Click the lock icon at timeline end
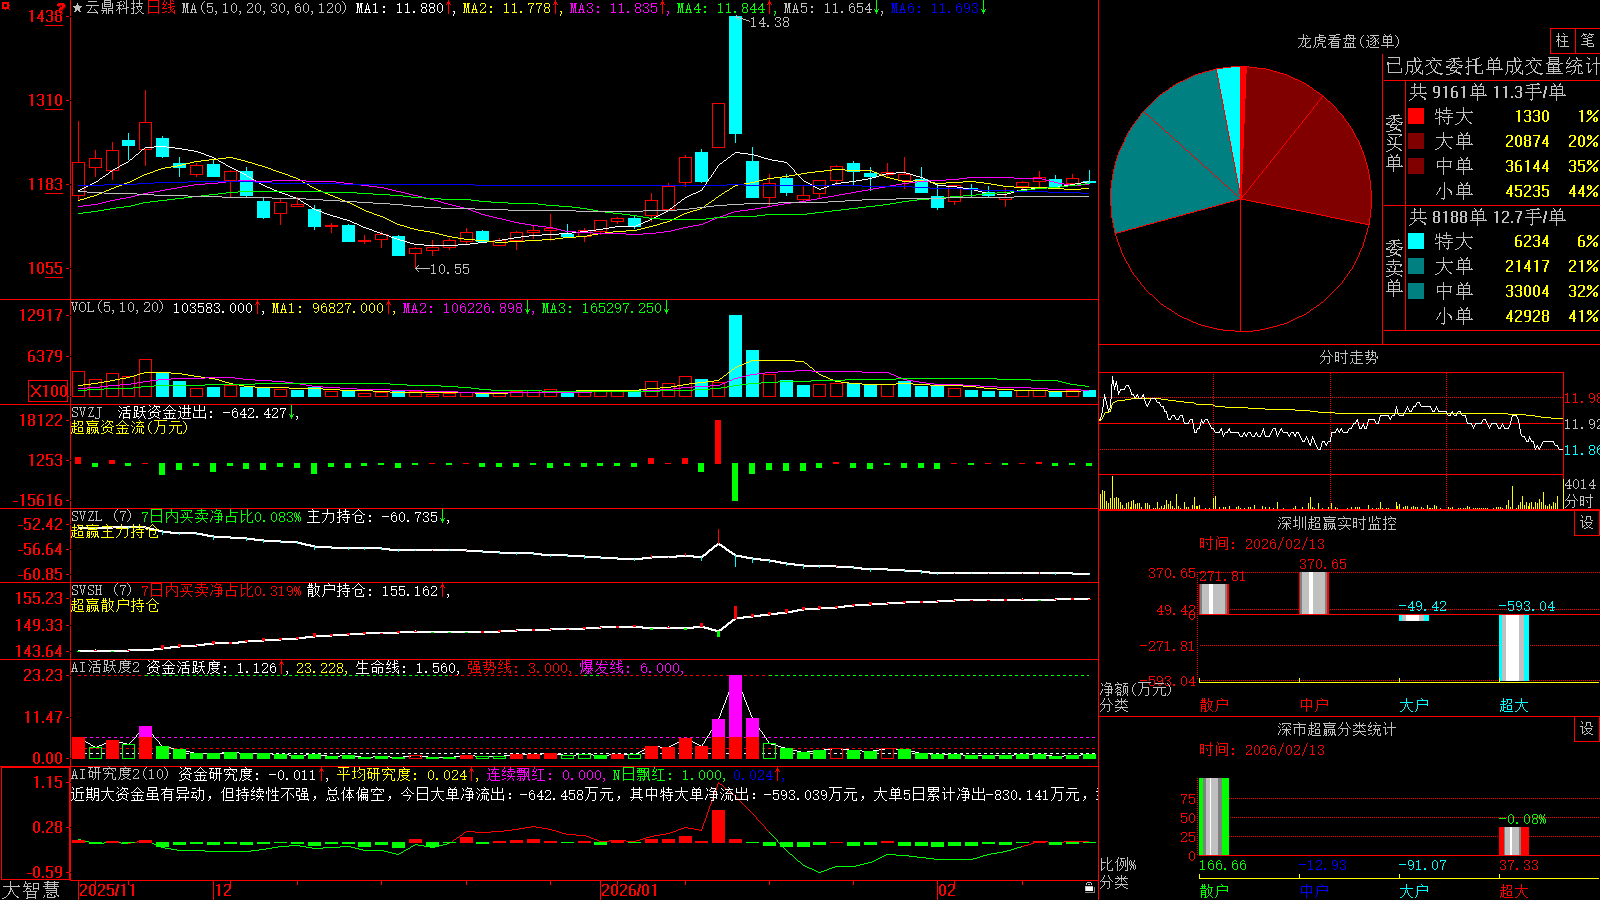 (1090, 888)
